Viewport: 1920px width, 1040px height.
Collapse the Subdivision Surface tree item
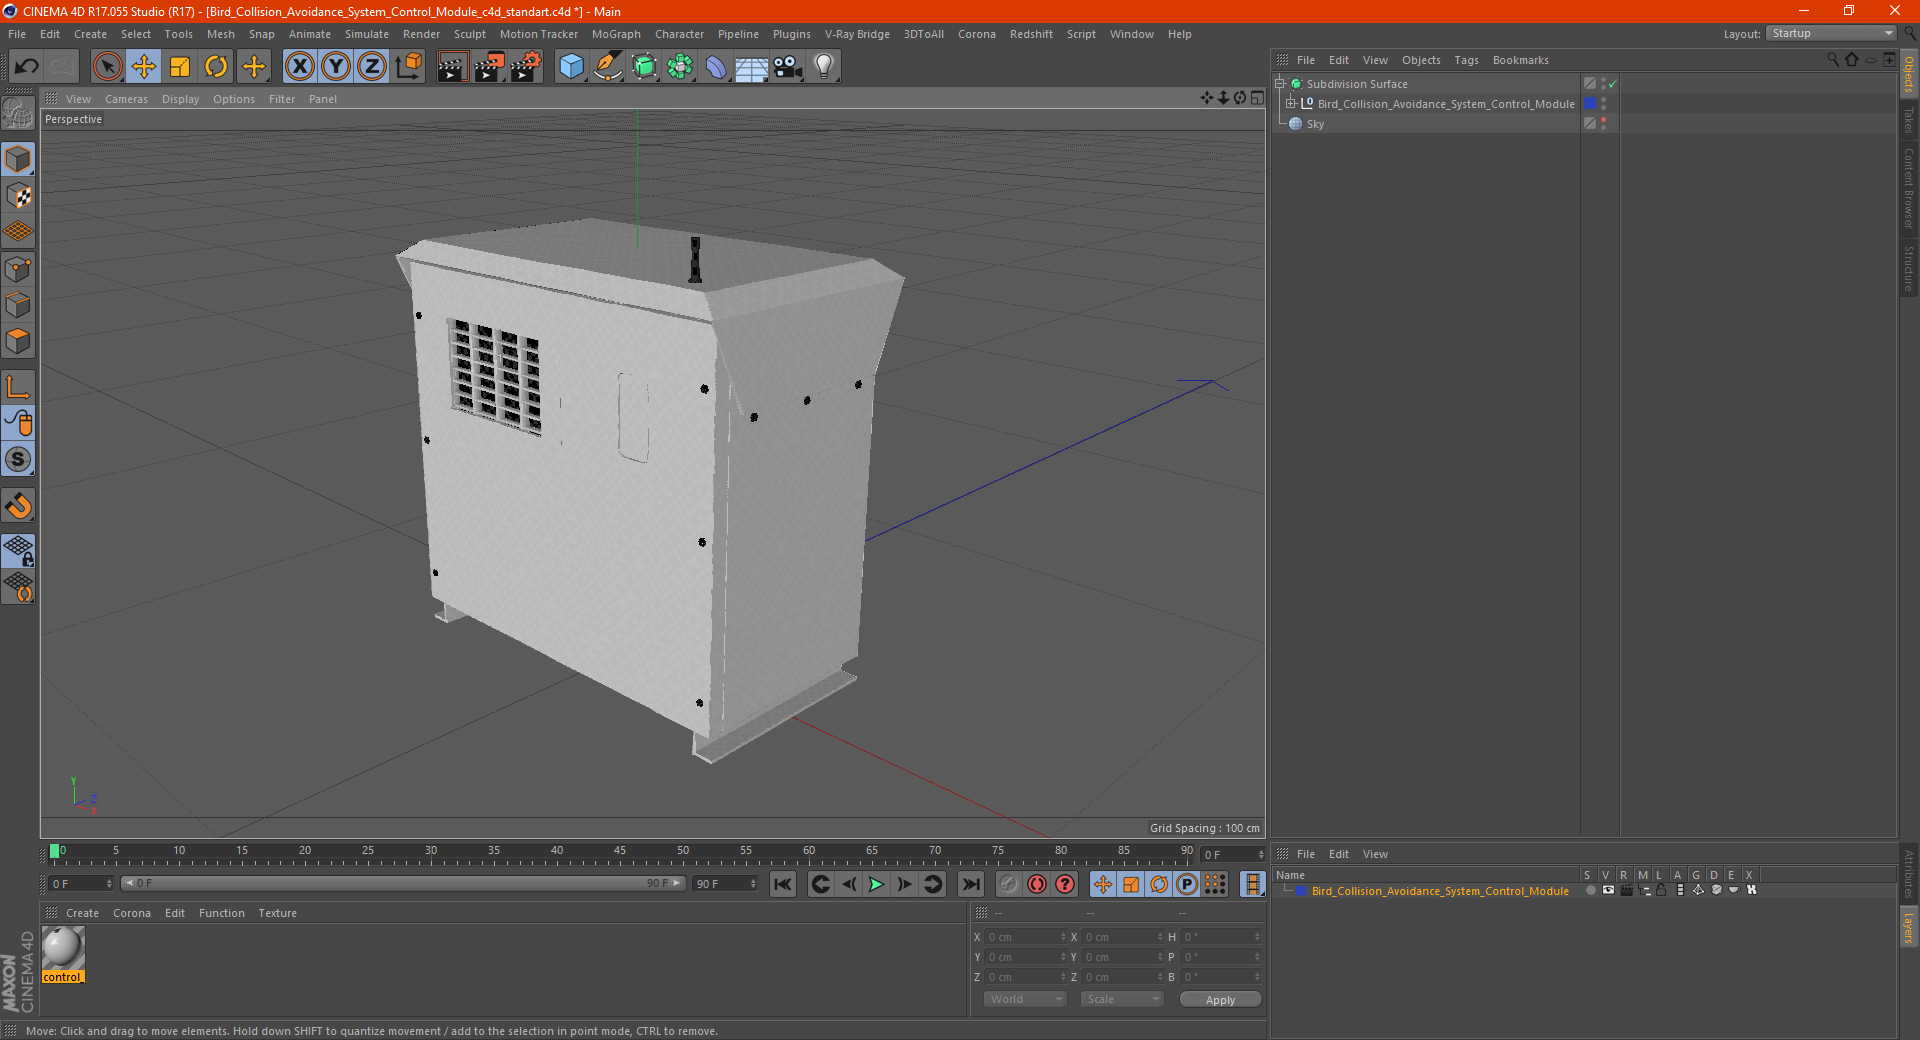[1279, 84]
